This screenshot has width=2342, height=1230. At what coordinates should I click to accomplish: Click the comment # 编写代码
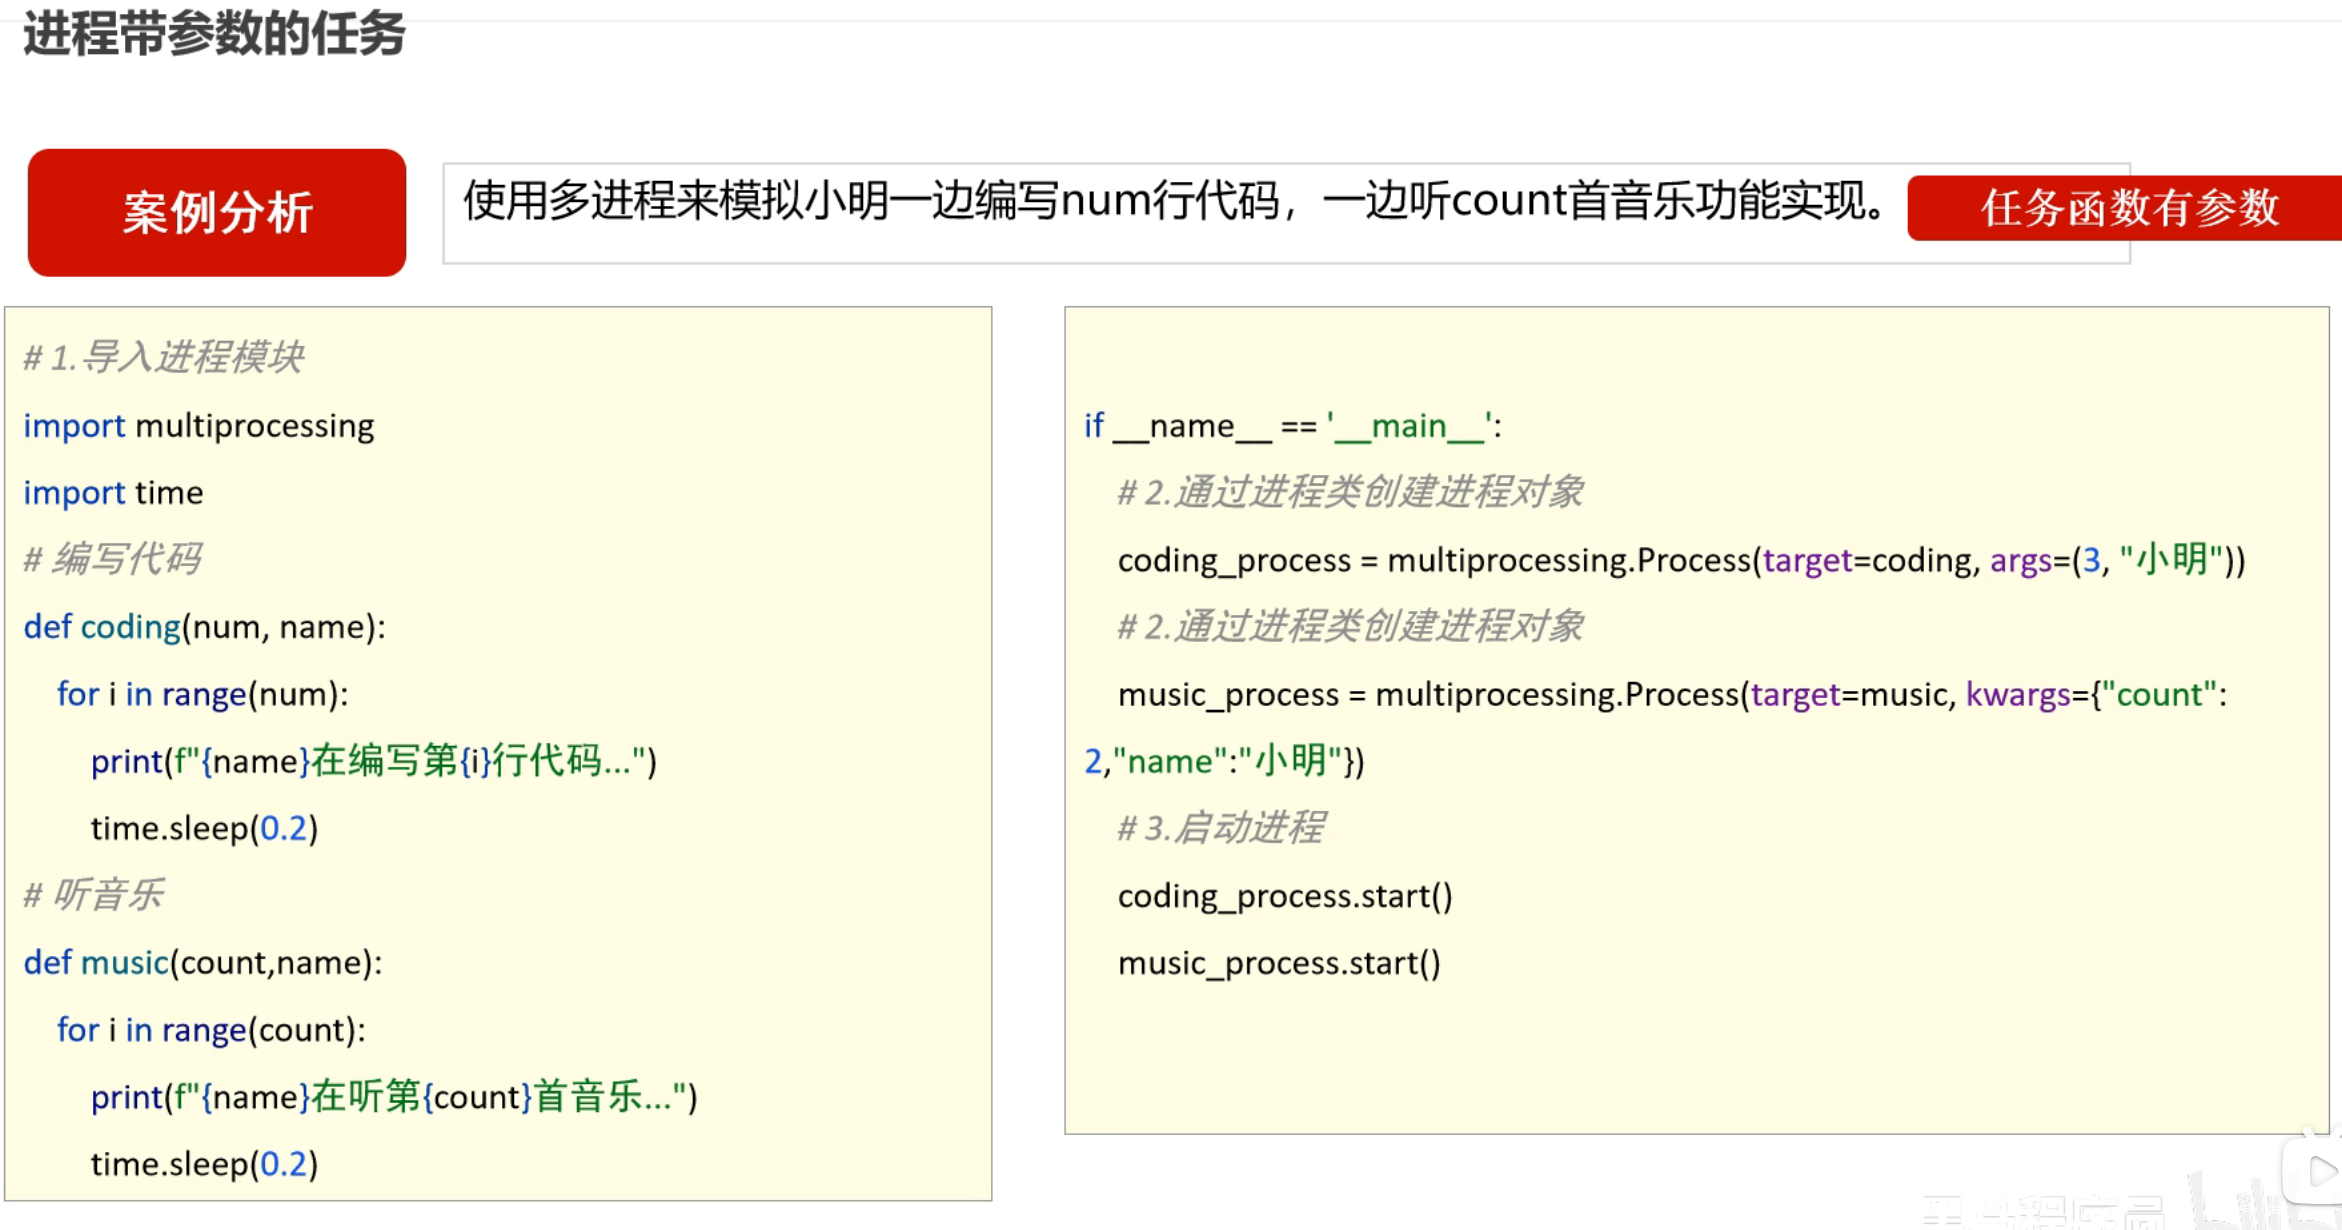(x=112, y=559)
